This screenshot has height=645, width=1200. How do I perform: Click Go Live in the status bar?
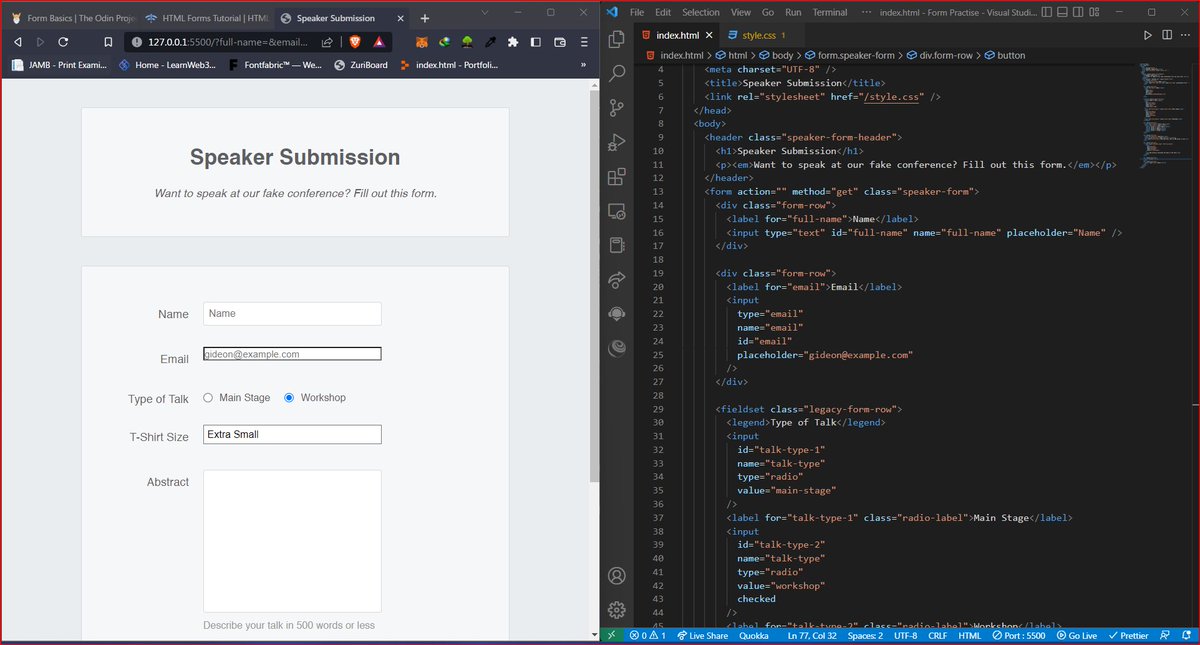click(1076, 635)
